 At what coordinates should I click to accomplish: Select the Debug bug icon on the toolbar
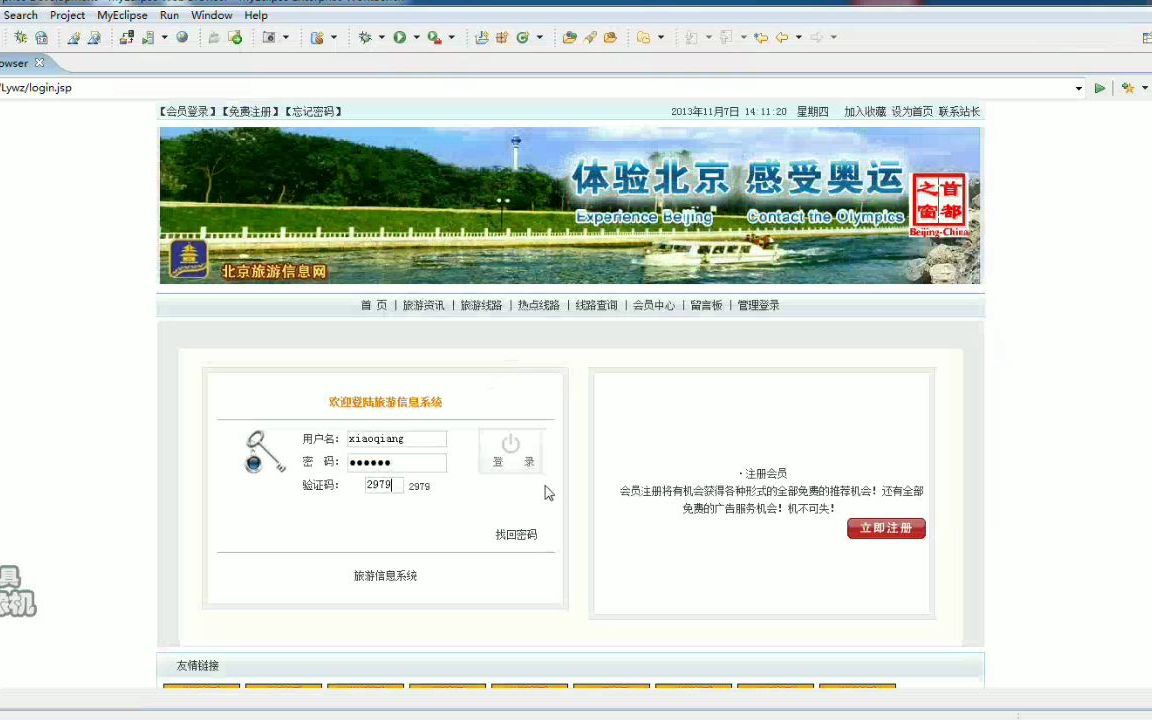364,37
